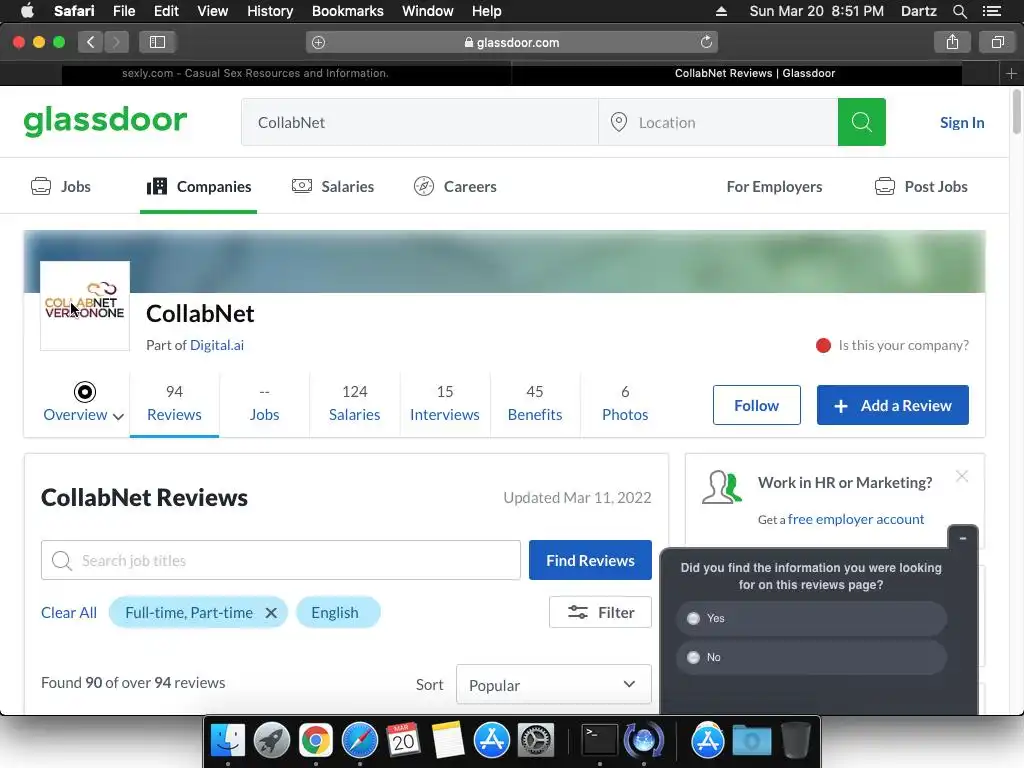The height and width of the screenshot is (768, 1024).
Task: Open the Salaries navigation tab
Action: tap(332, 187)
